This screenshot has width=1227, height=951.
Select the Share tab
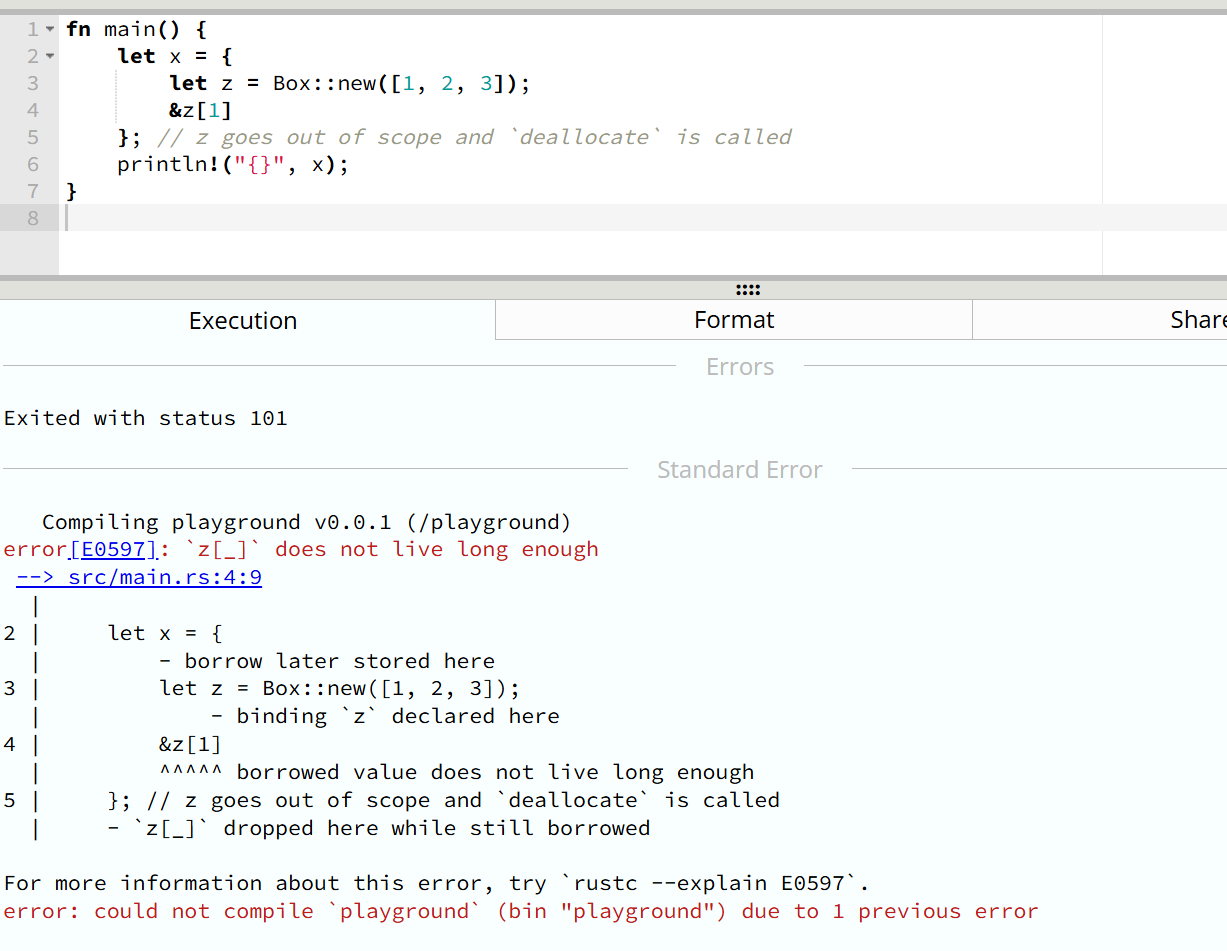(1197, 320)
